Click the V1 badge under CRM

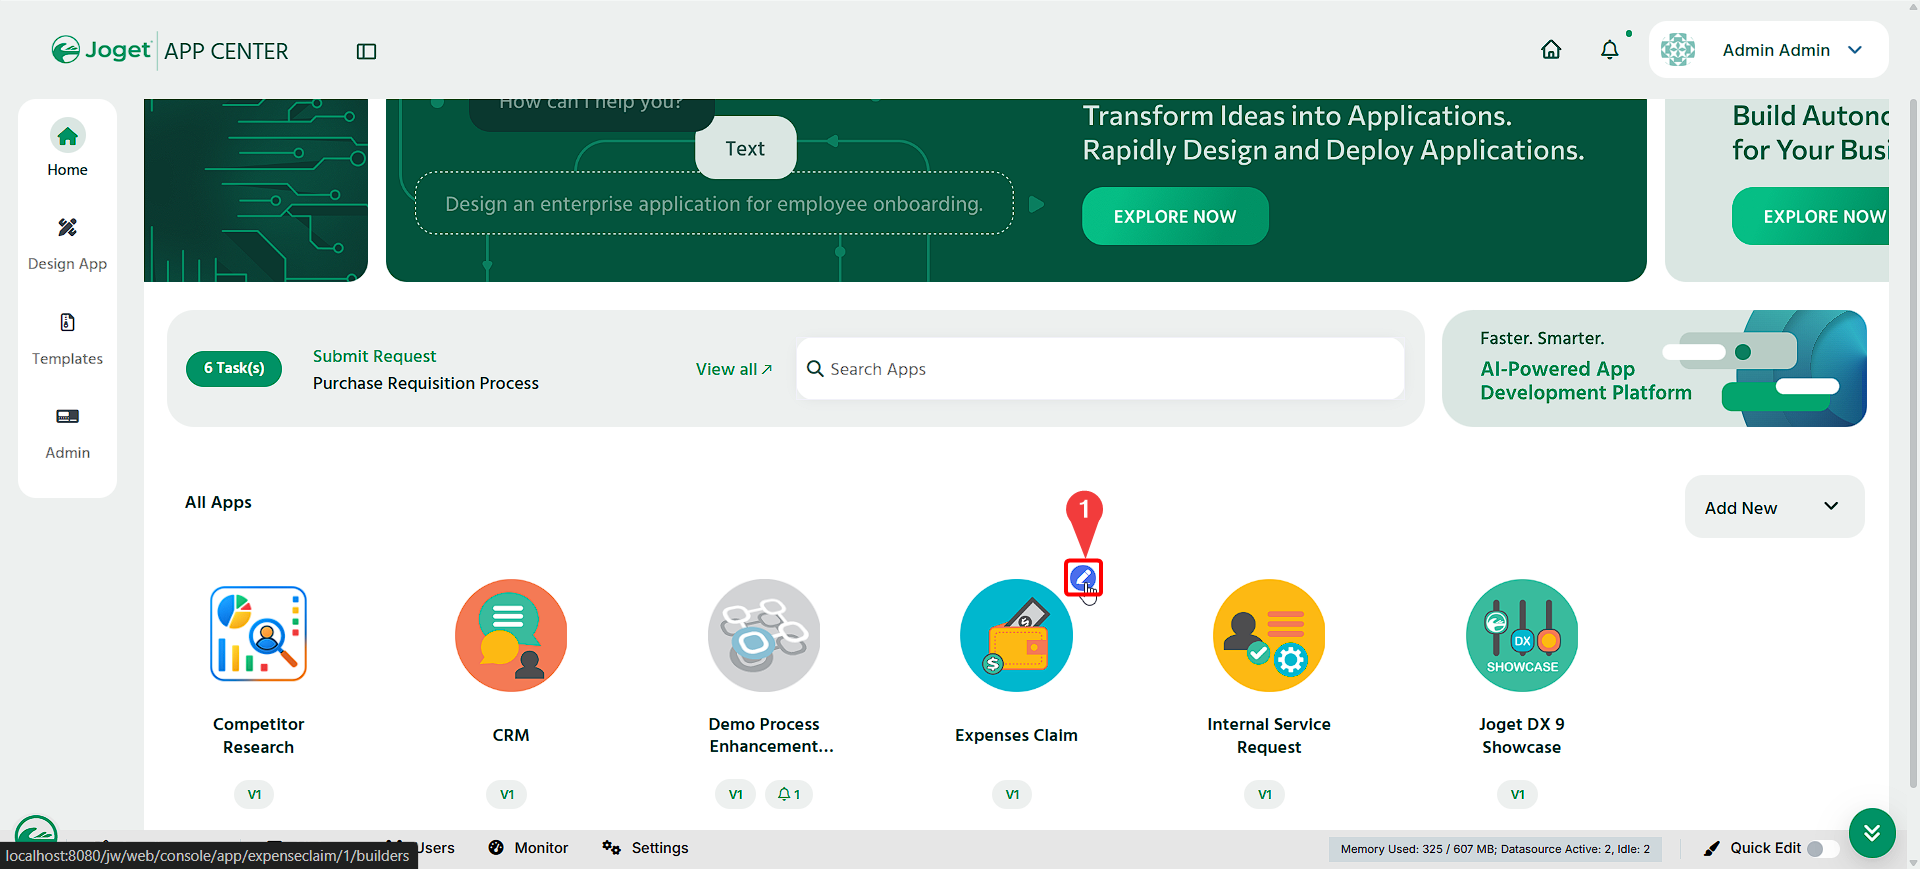tap(507, 794)
